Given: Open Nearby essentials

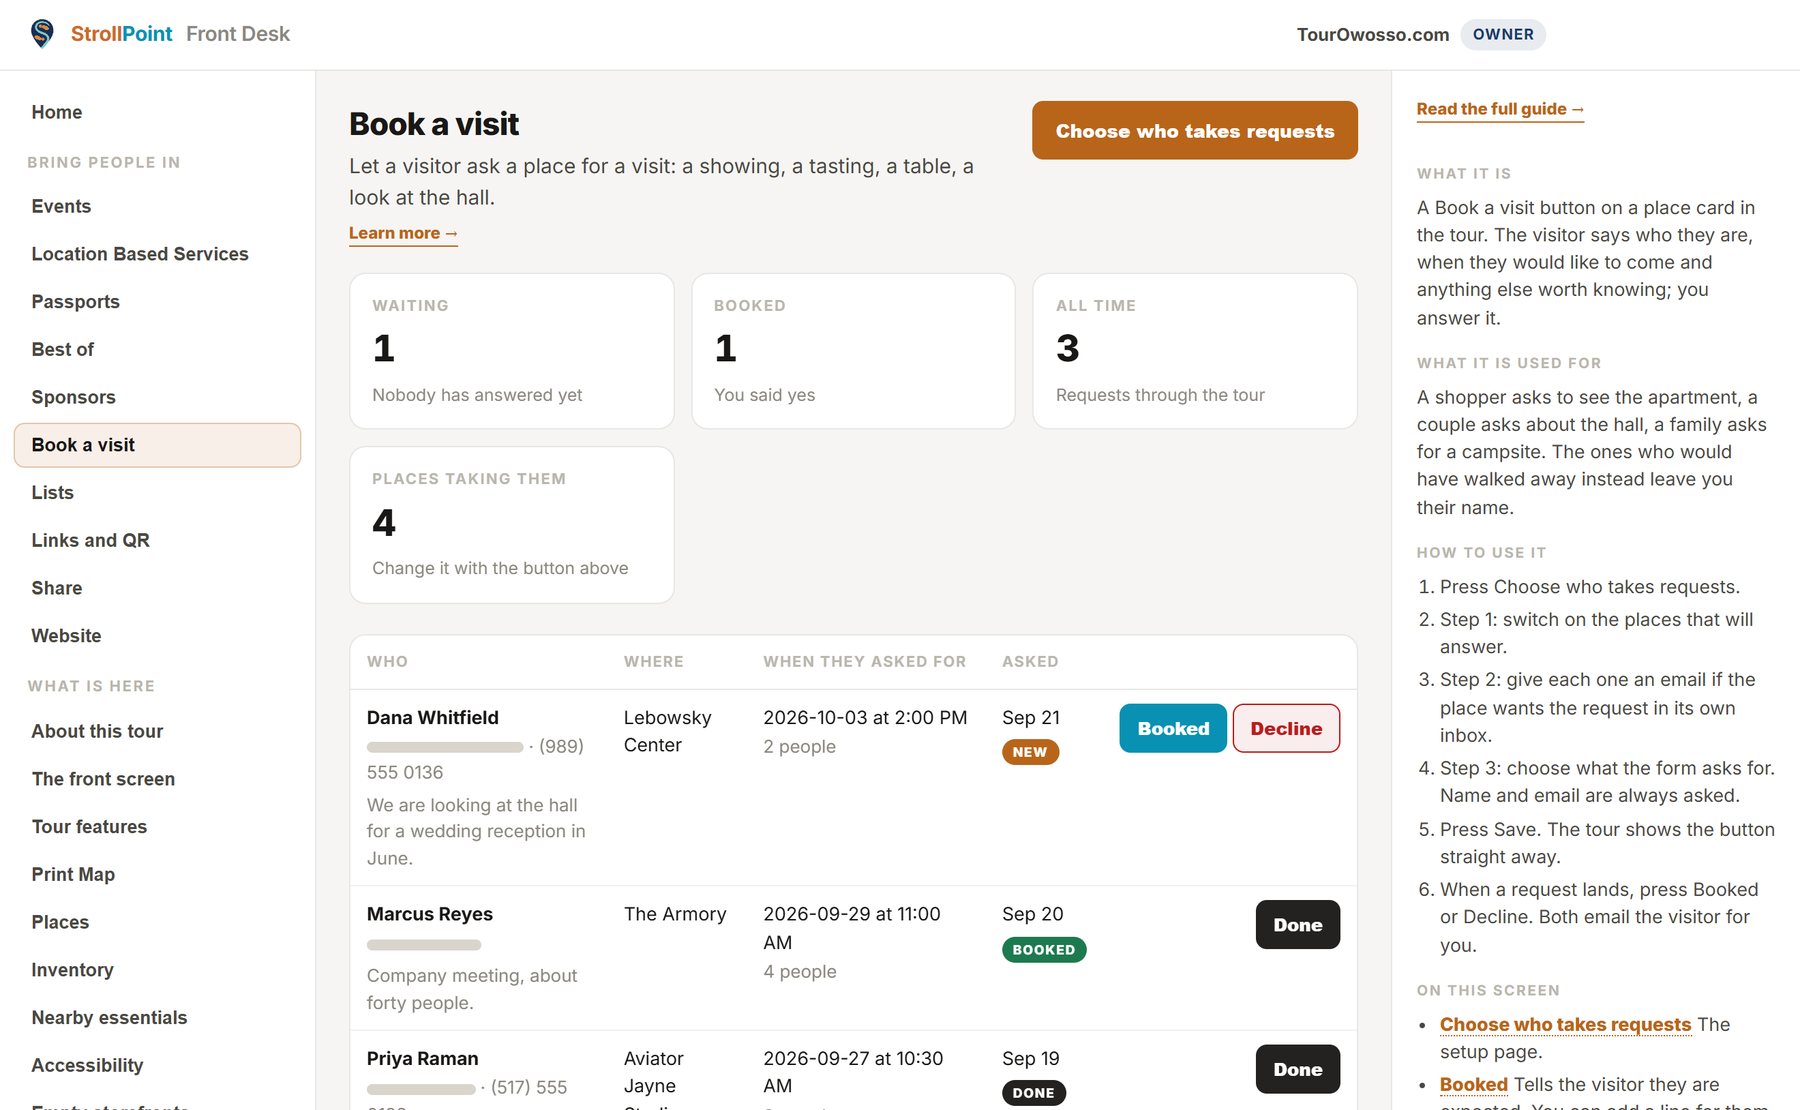Looking at the screenshot, I should coord(109,1018).
